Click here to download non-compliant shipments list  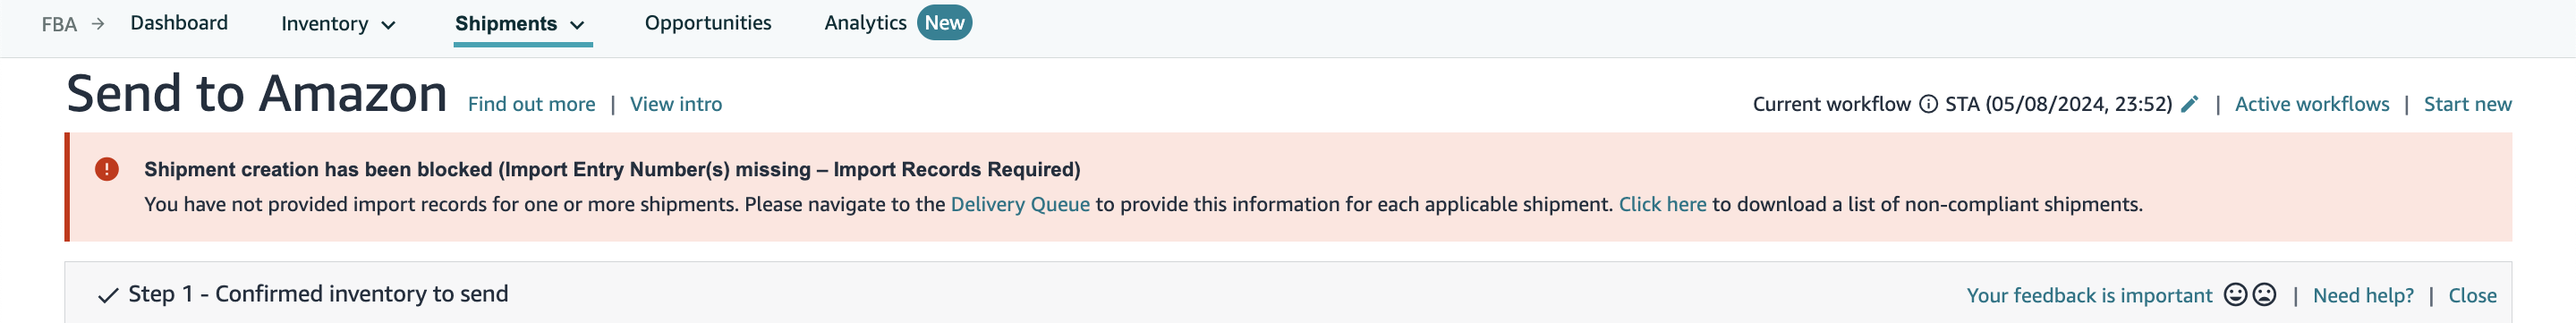tap(1662, 204)
